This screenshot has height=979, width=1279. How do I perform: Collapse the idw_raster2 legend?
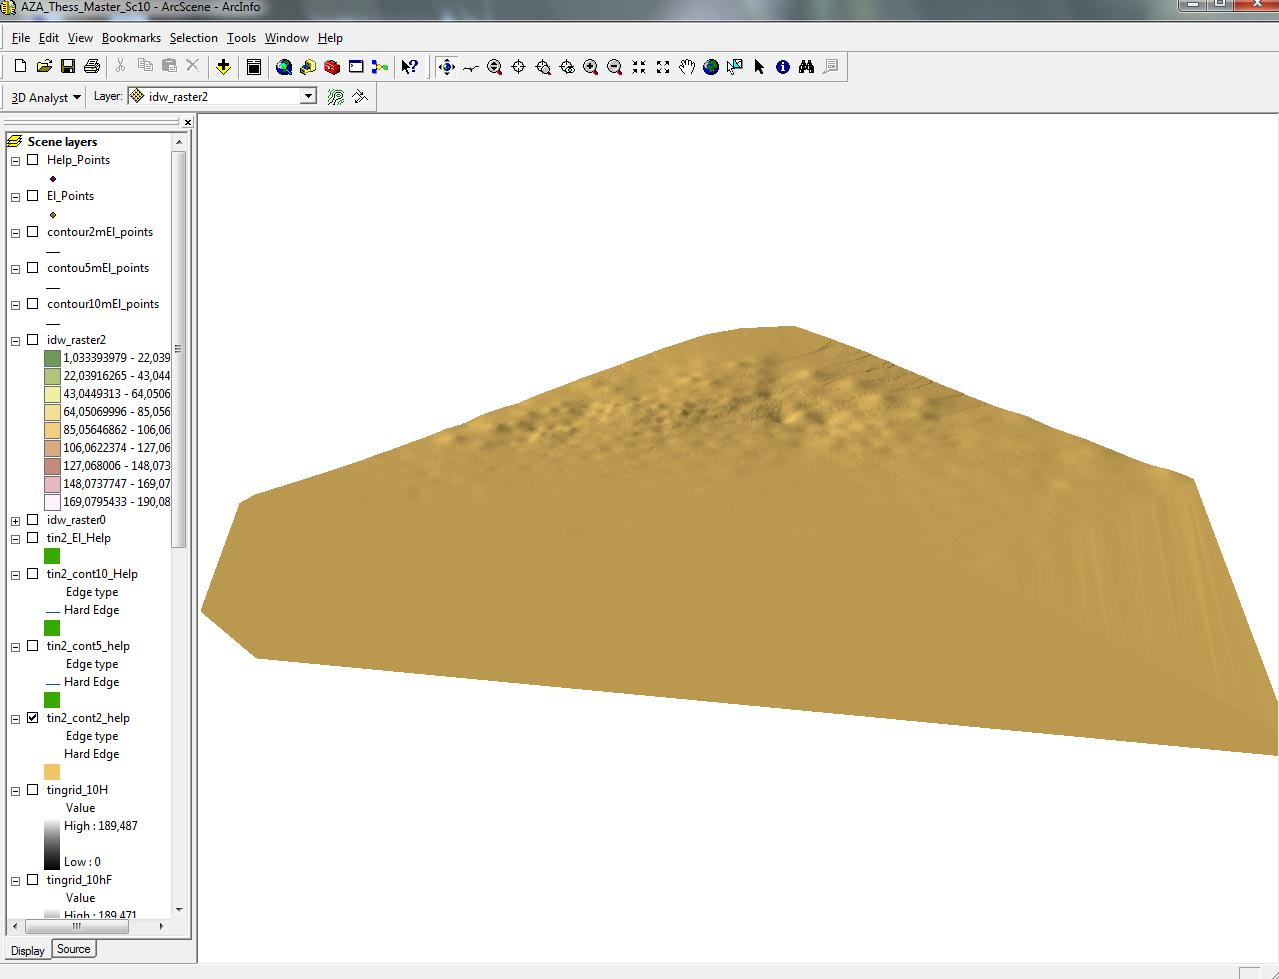pos(15,341)
